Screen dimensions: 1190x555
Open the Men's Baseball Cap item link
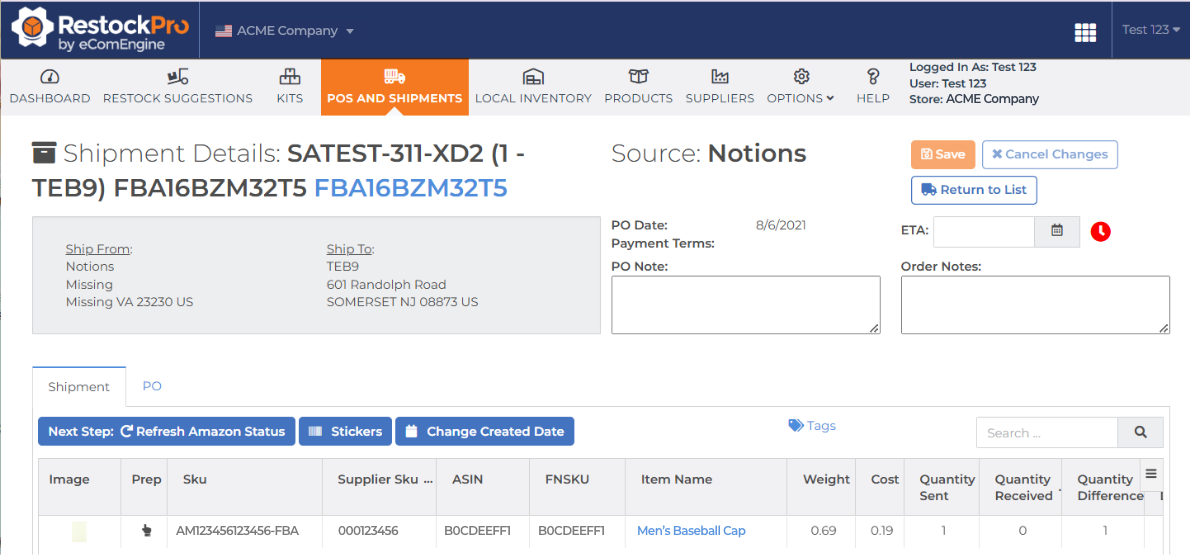[x=691, y=531]
